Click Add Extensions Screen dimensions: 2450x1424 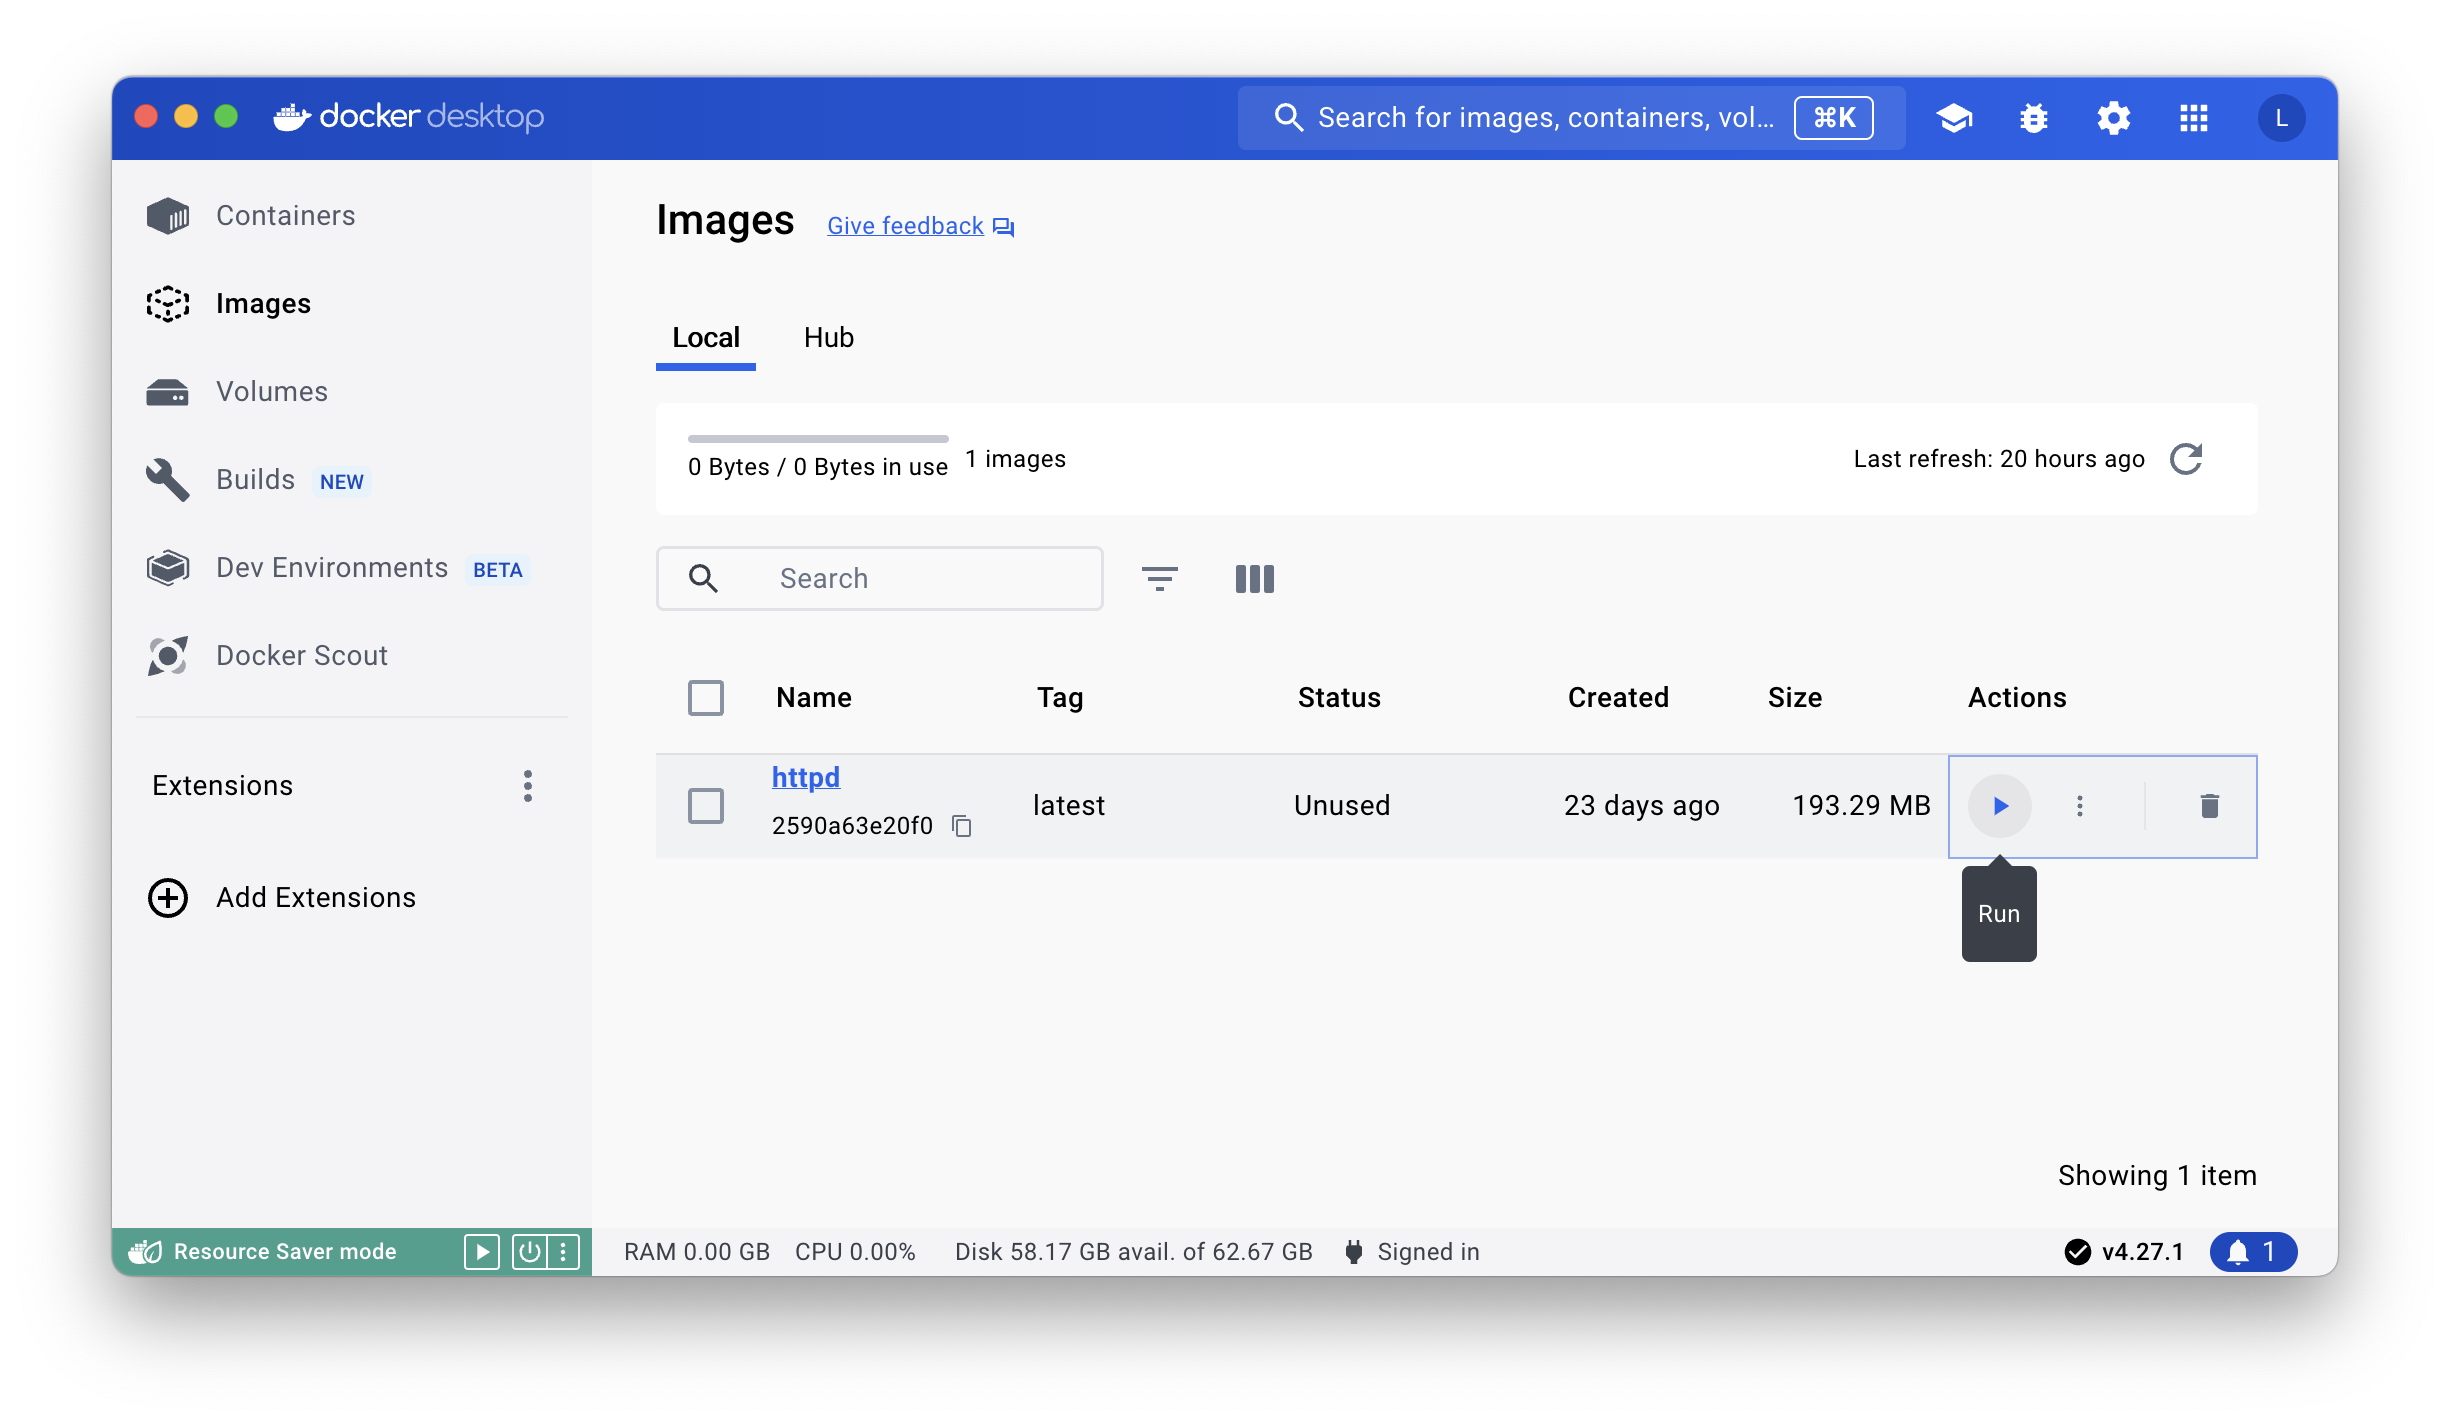[x=316, y=898]
